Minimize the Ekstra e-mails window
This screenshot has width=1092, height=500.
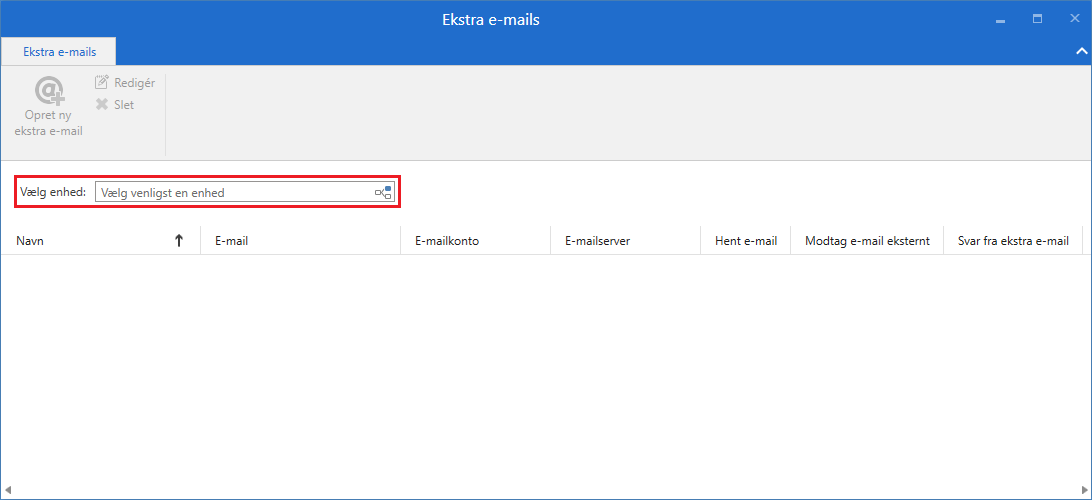[1000, 20]
